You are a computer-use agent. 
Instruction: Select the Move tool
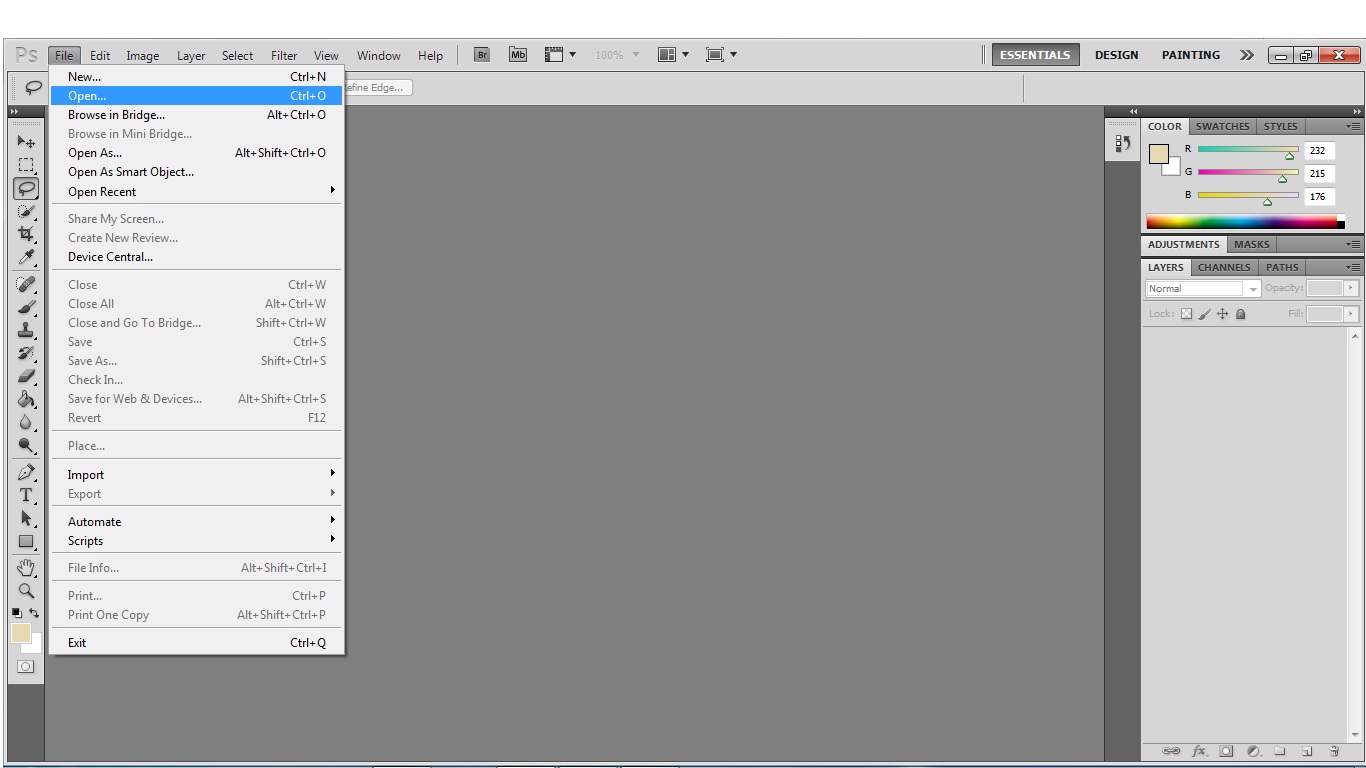pos(26,142)
